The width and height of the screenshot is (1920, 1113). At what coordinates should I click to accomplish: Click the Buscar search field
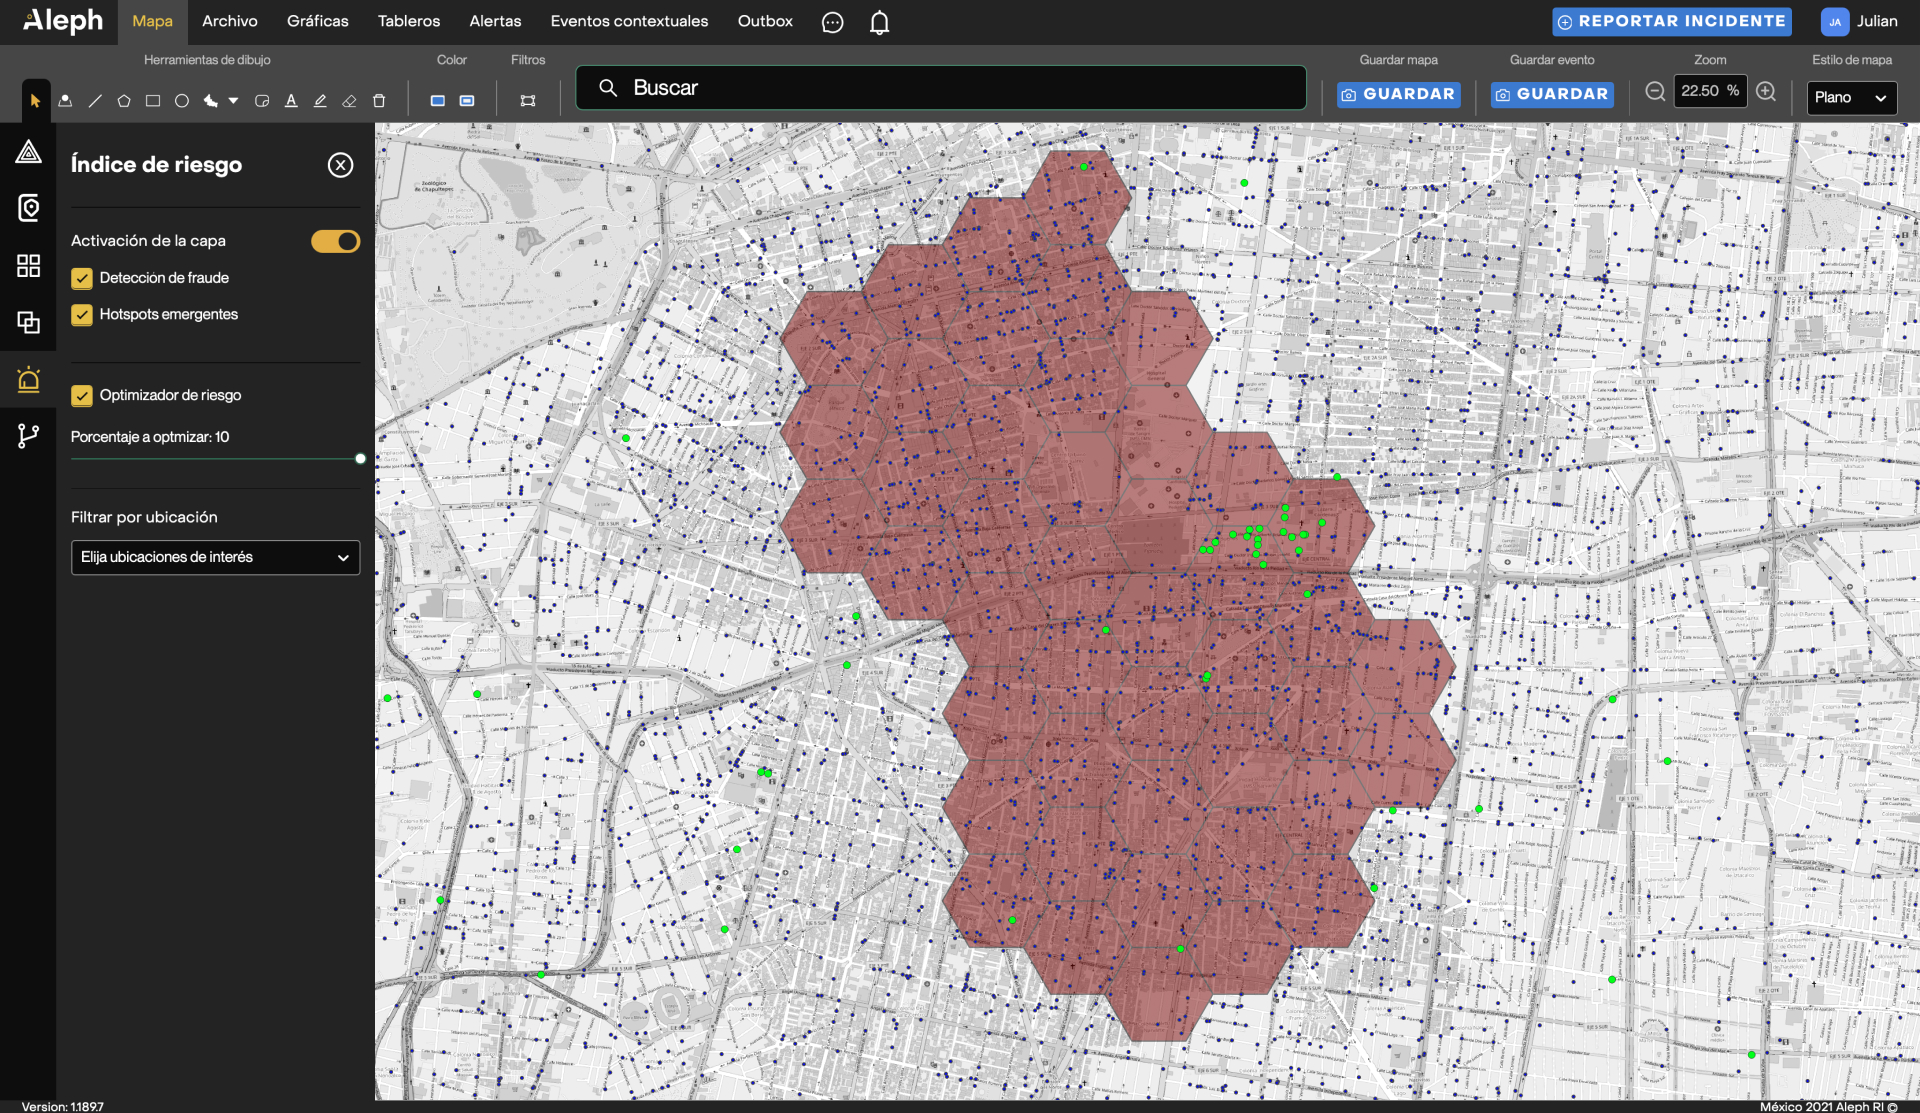pyautogui.click(x=941, y=88)
